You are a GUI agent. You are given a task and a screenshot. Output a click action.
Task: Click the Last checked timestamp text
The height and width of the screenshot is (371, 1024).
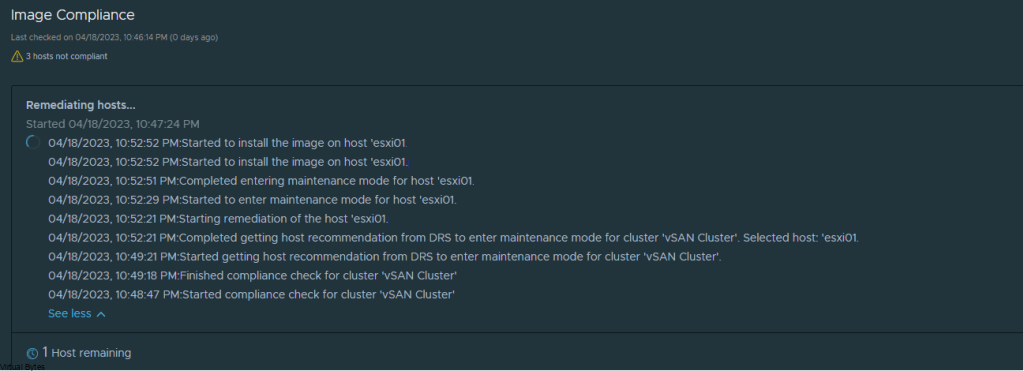114,38
